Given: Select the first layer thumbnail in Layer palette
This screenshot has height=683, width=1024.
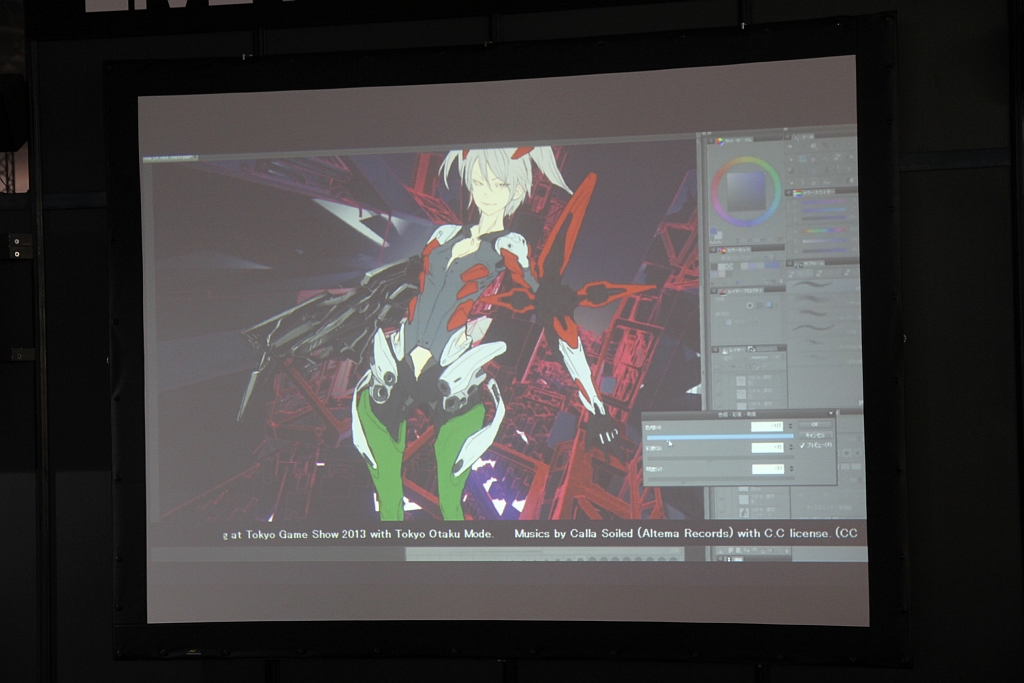Looking at the screenshot, I should coord(741,381).
